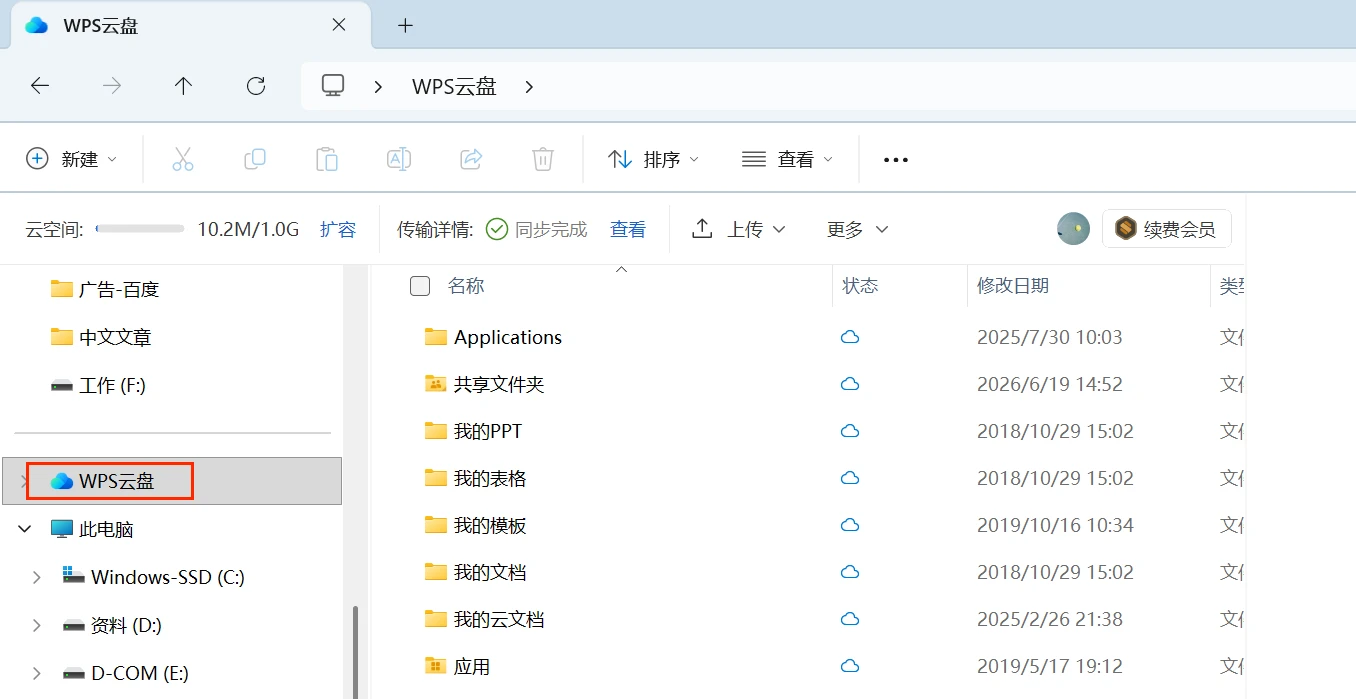
Task: Close the WPS云盘 tab
Action: tap(339, 25)
